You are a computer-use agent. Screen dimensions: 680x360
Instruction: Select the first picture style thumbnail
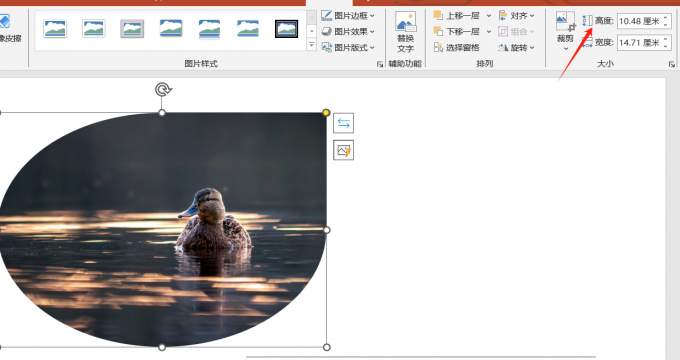[x=55, y=29]
